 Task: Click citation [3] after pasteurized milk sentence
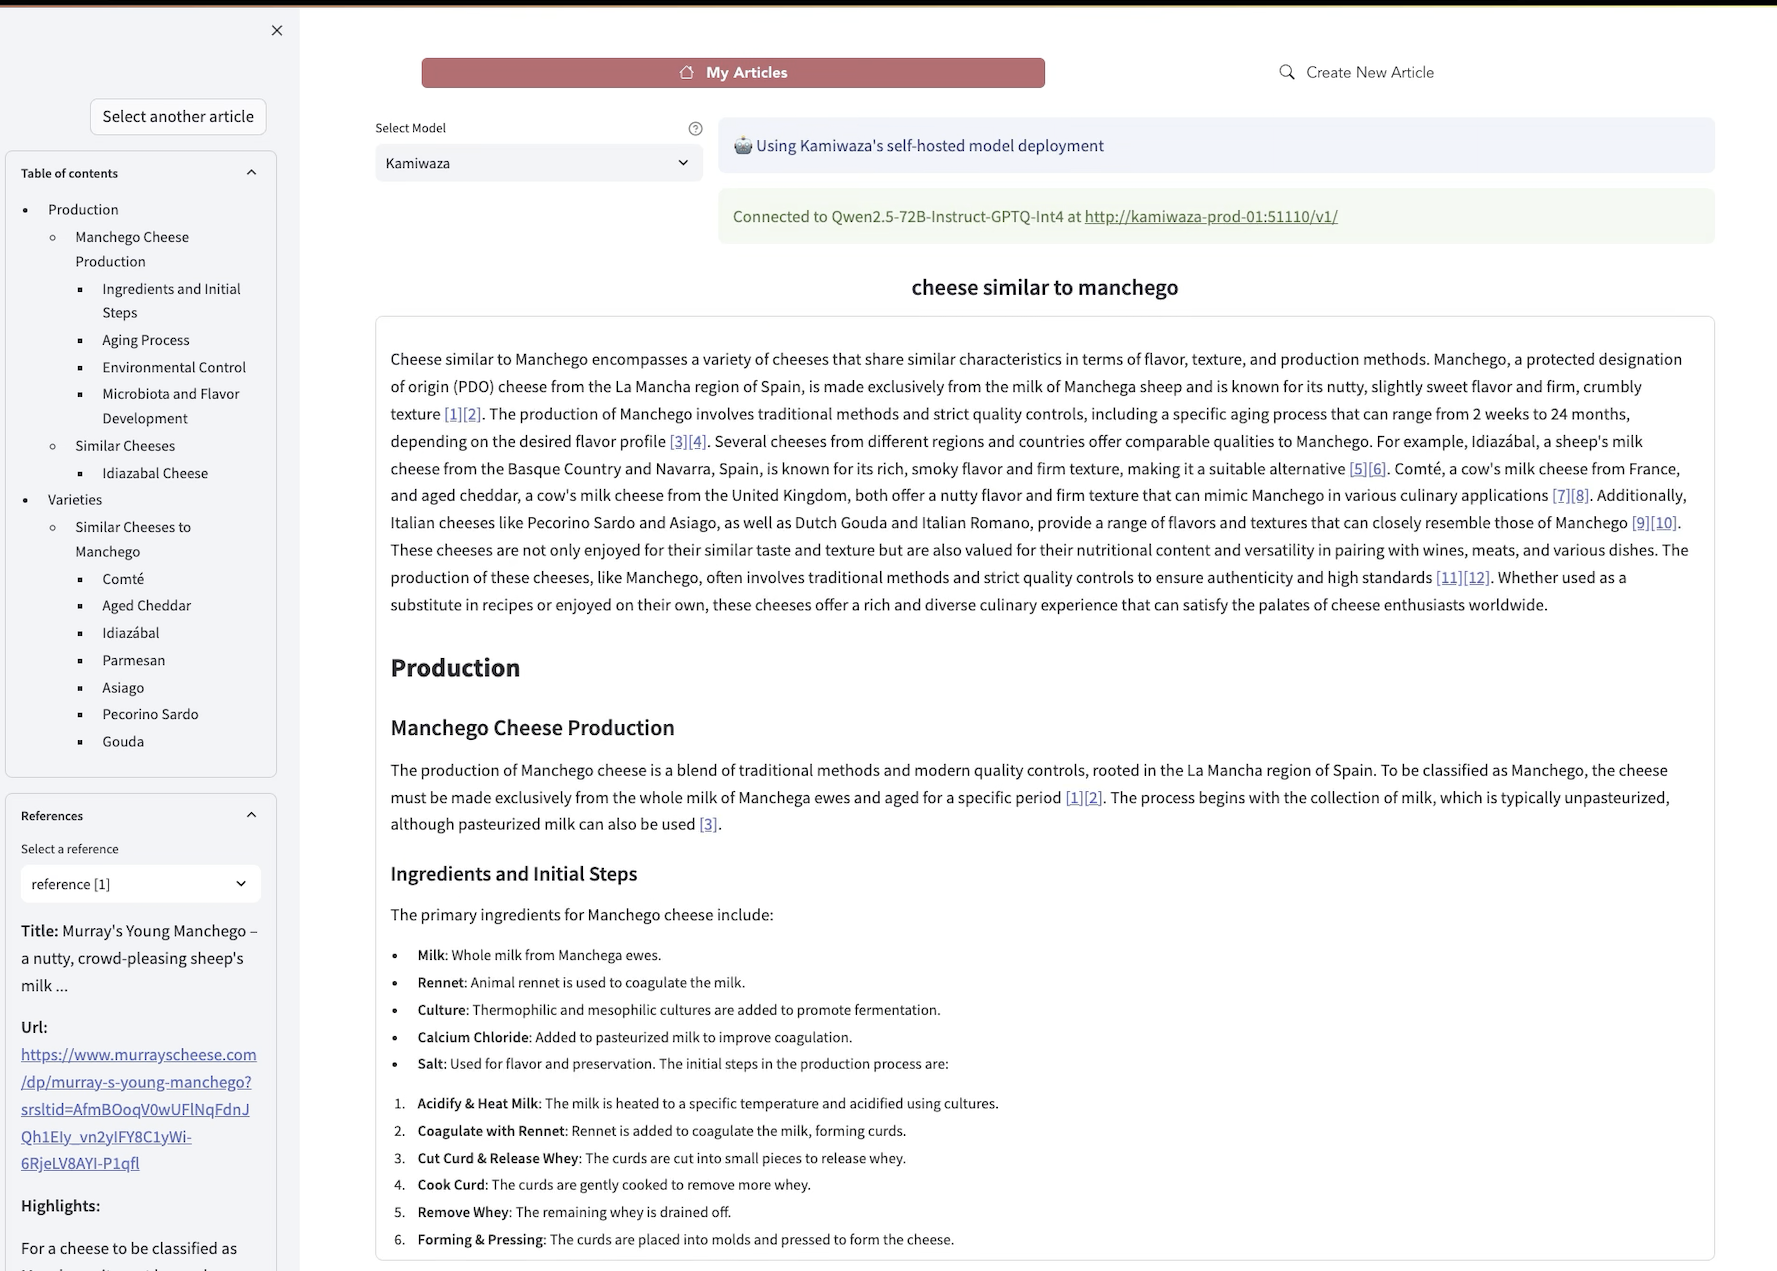[x=708, y=825]
